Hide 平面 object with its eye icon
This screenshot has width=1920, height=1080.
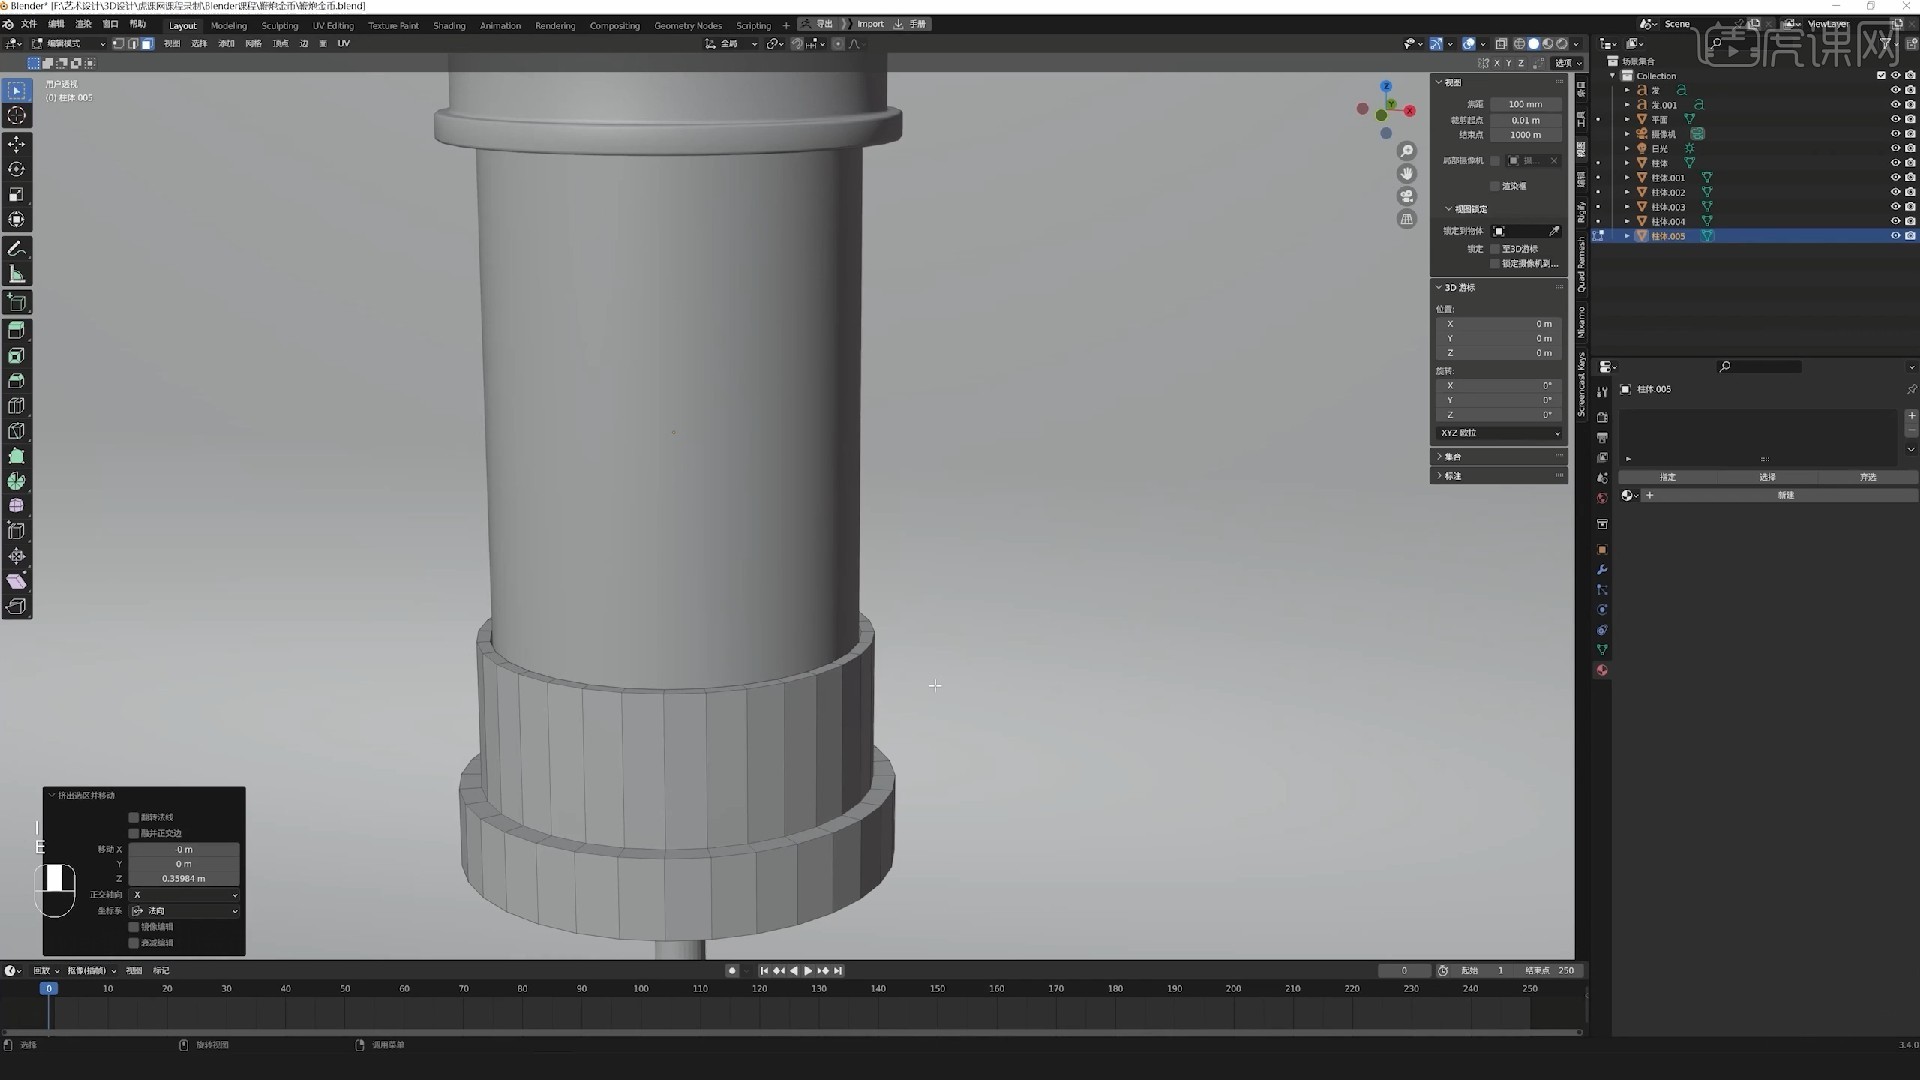coord(1895,119)
